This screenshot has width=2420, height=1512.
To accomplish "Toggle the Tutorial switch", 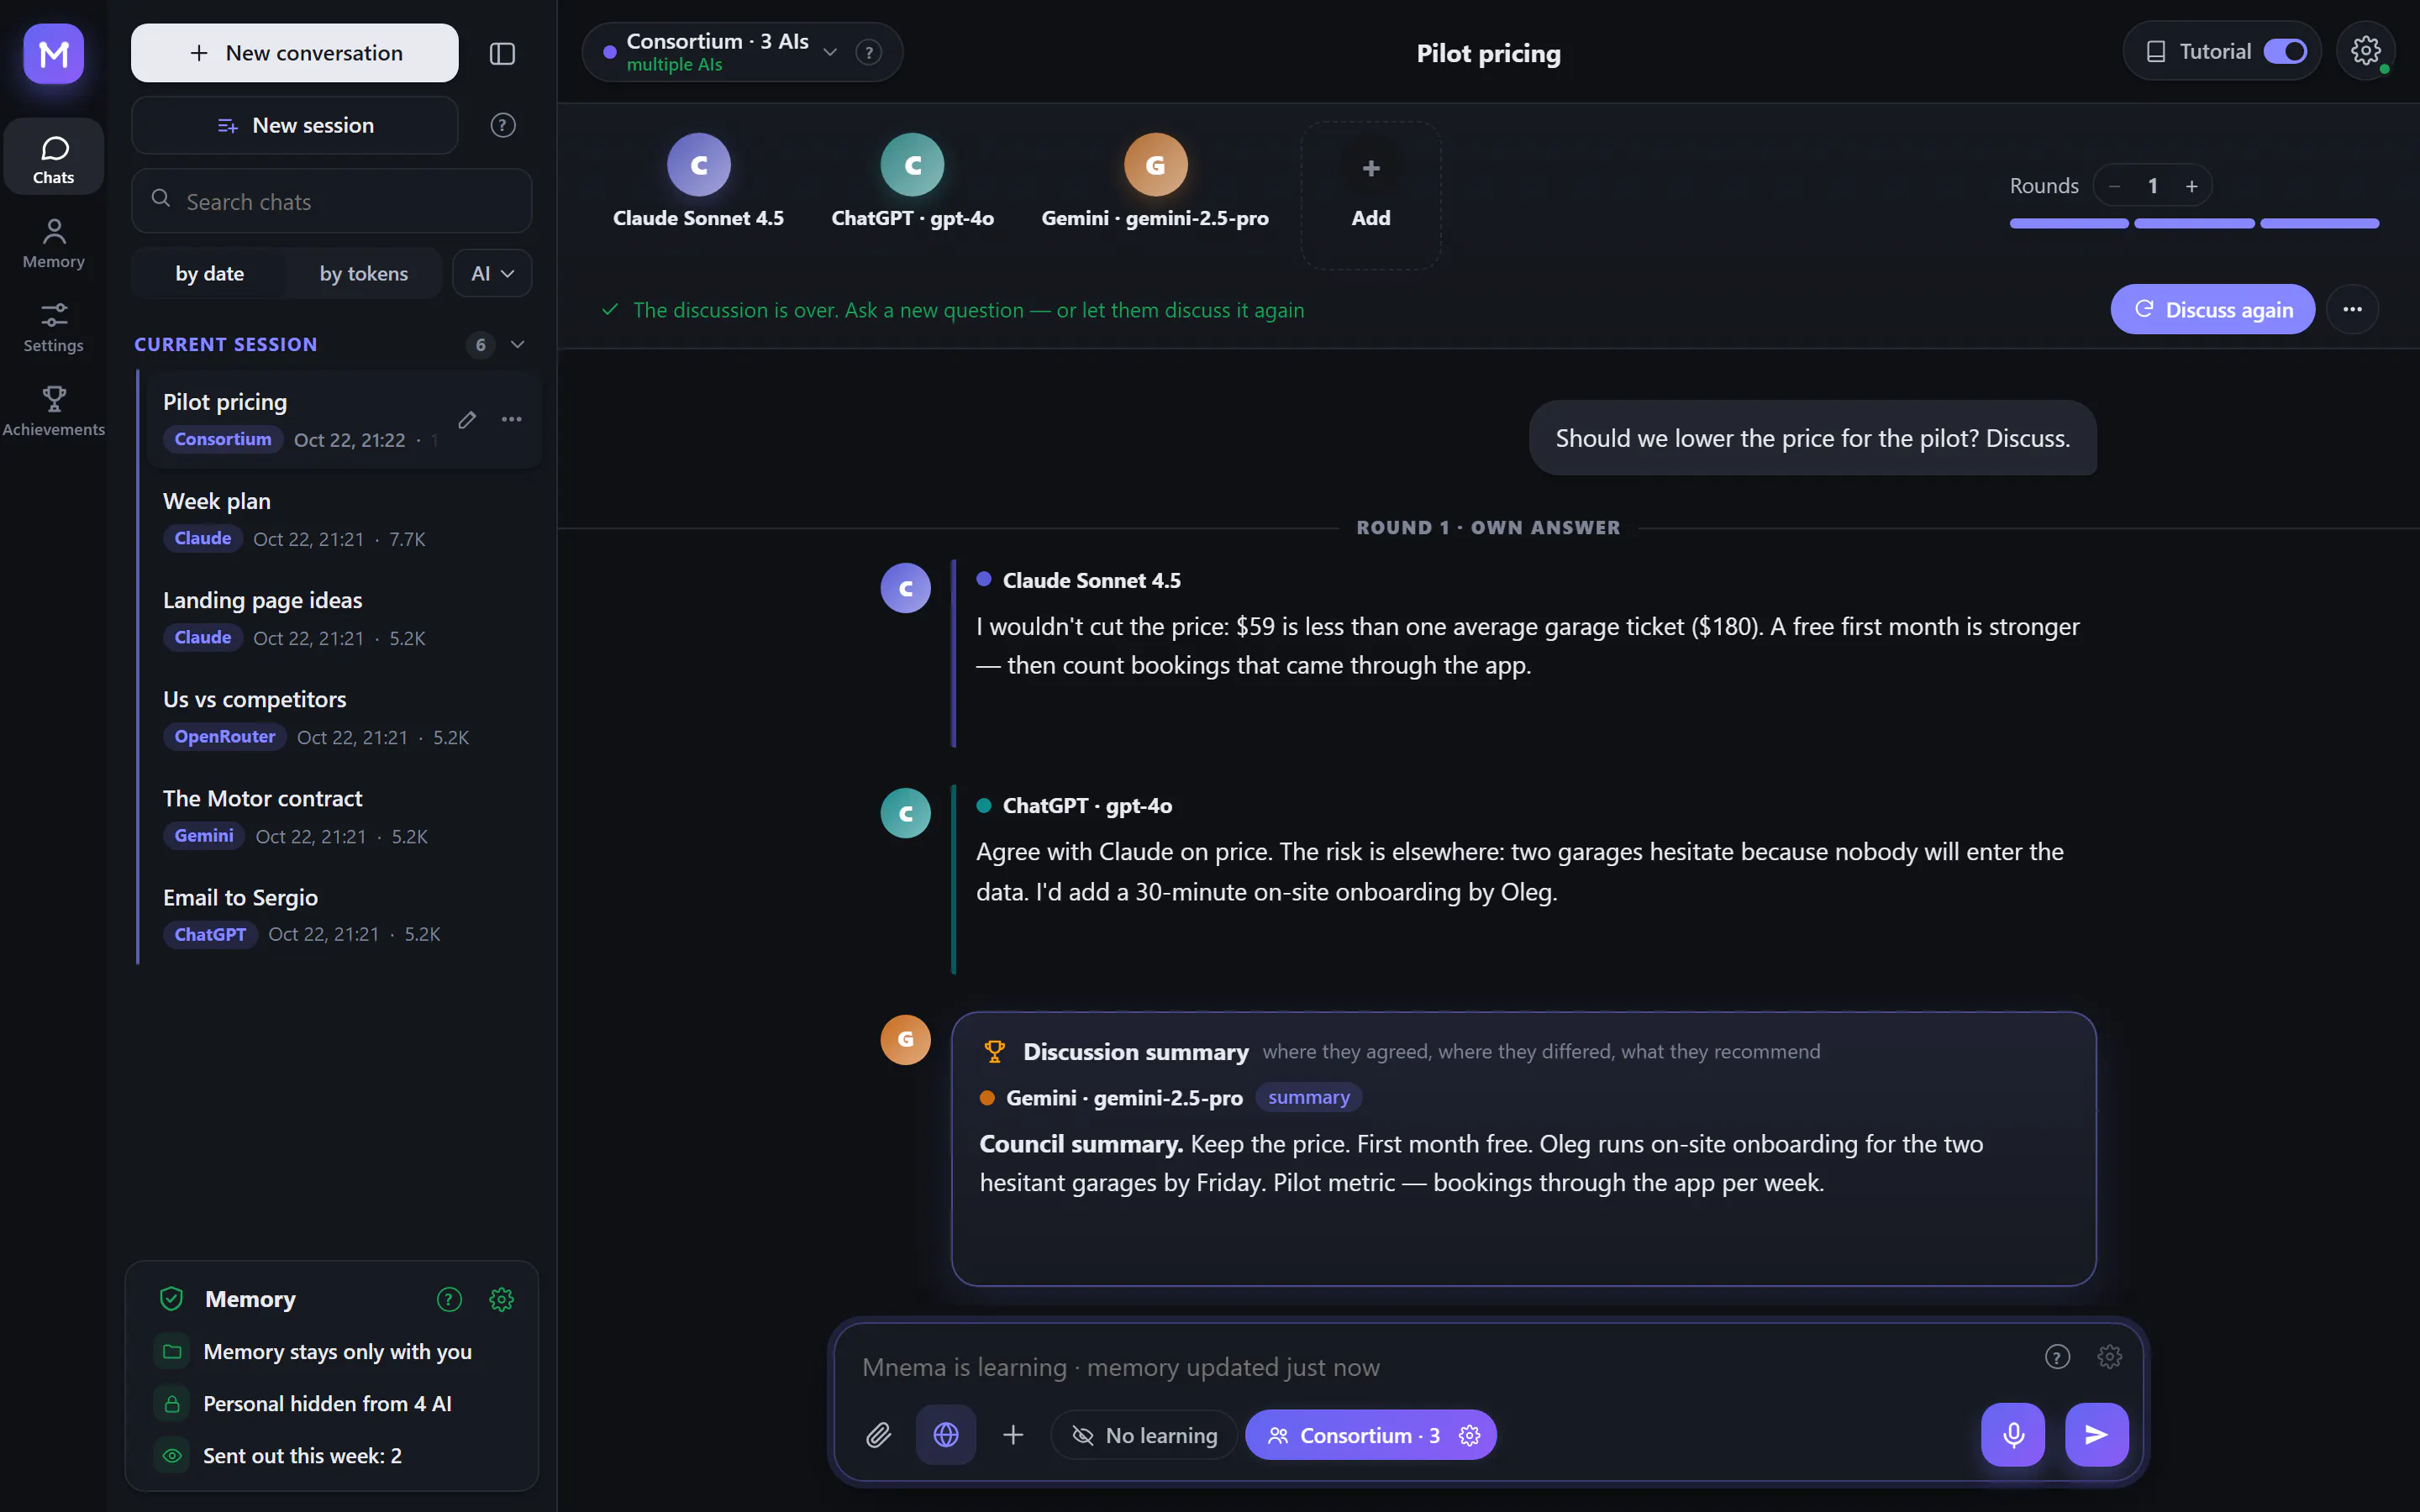I will [2285, 51].
